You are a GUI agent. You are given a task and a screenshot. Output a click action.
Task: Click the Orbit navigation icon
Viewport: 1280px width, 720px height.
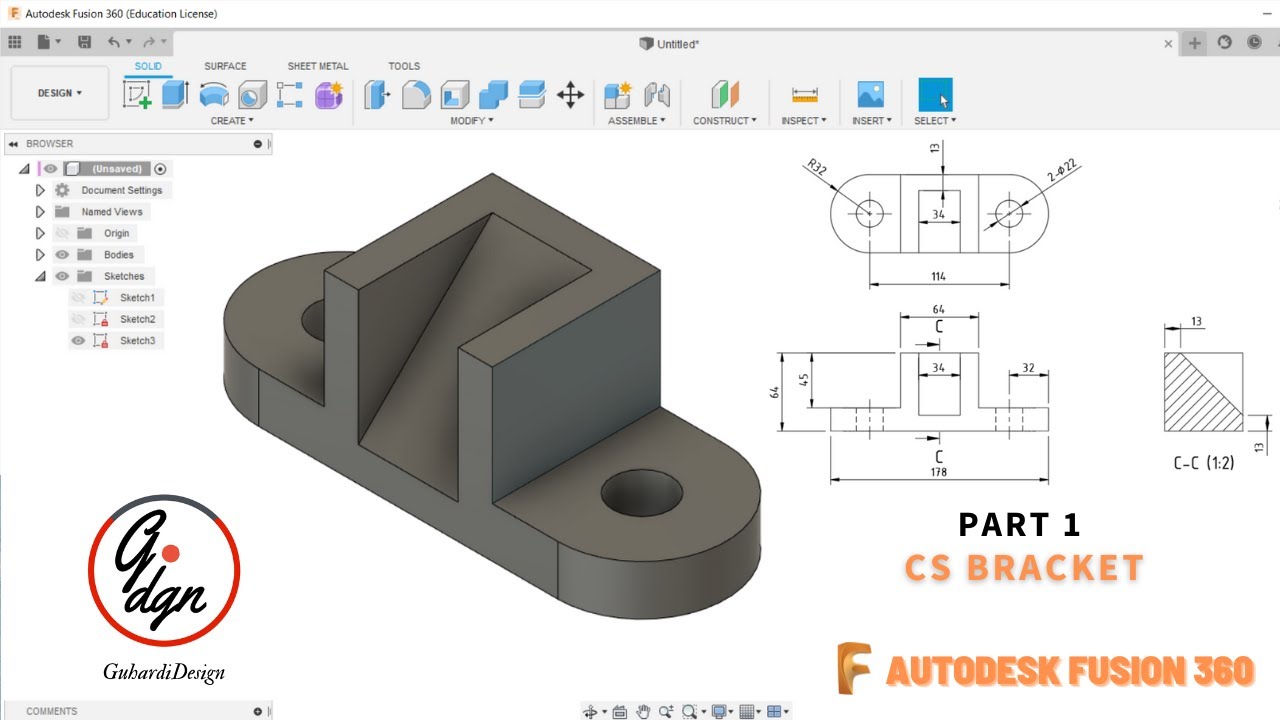tap(590, 711)
